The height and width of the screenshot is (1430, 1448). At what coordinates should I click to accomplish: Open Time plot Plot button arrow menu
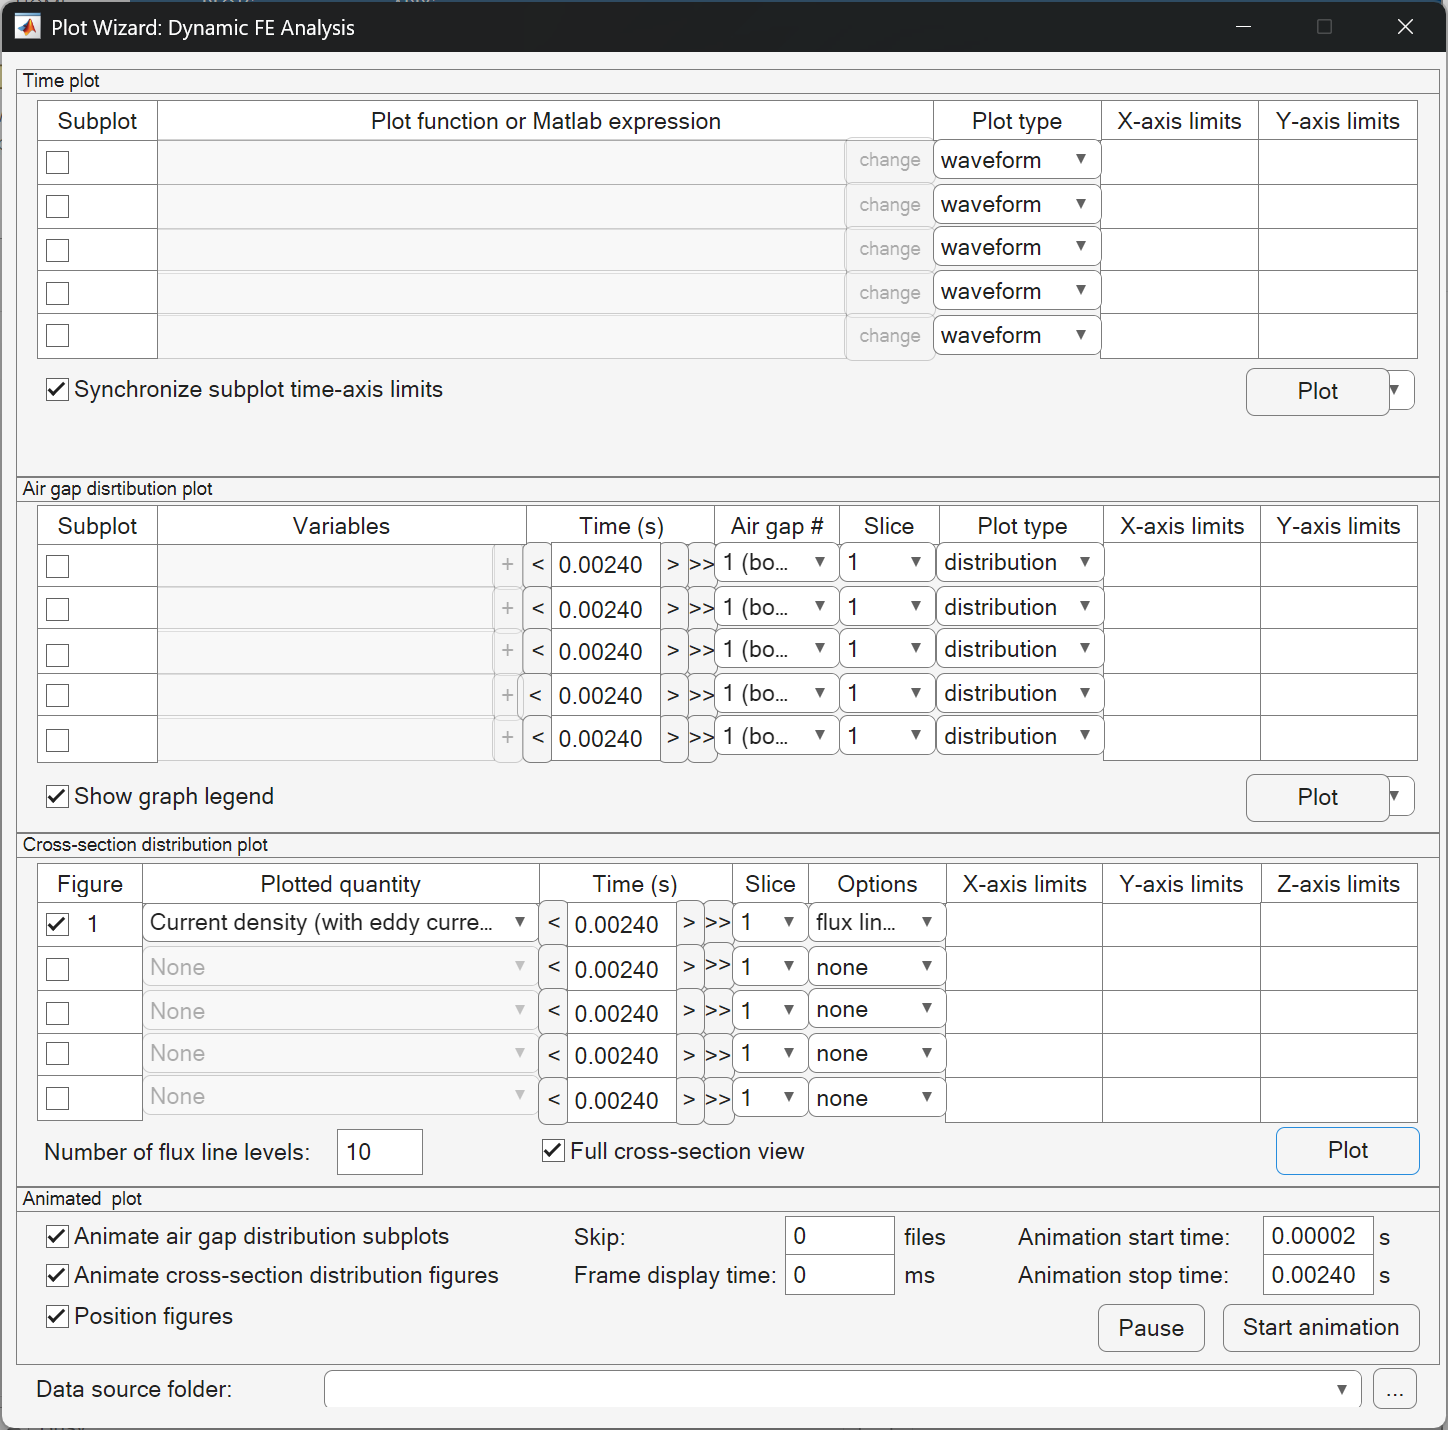1401,390
